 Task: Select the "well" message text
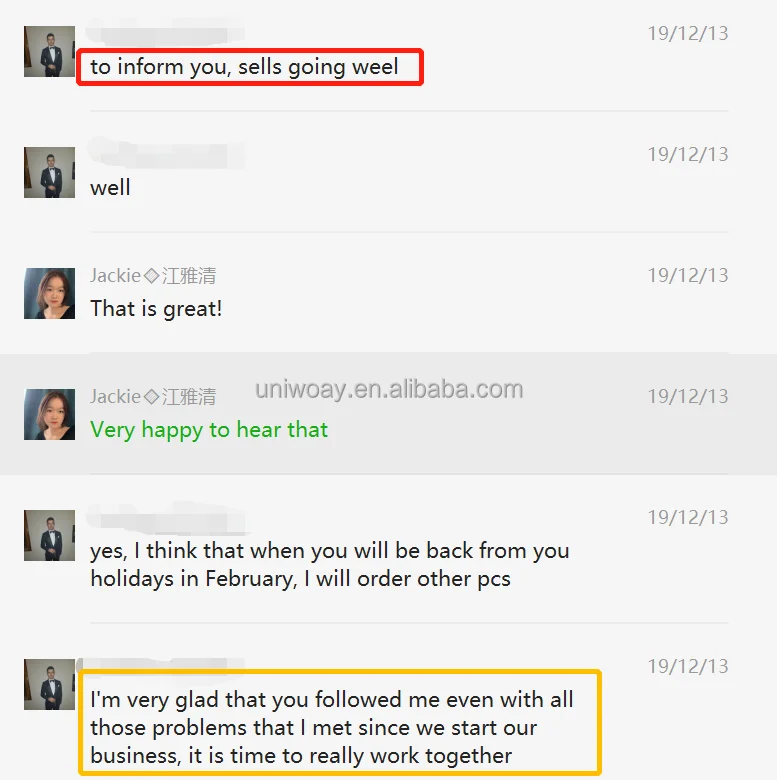[110, 188]
